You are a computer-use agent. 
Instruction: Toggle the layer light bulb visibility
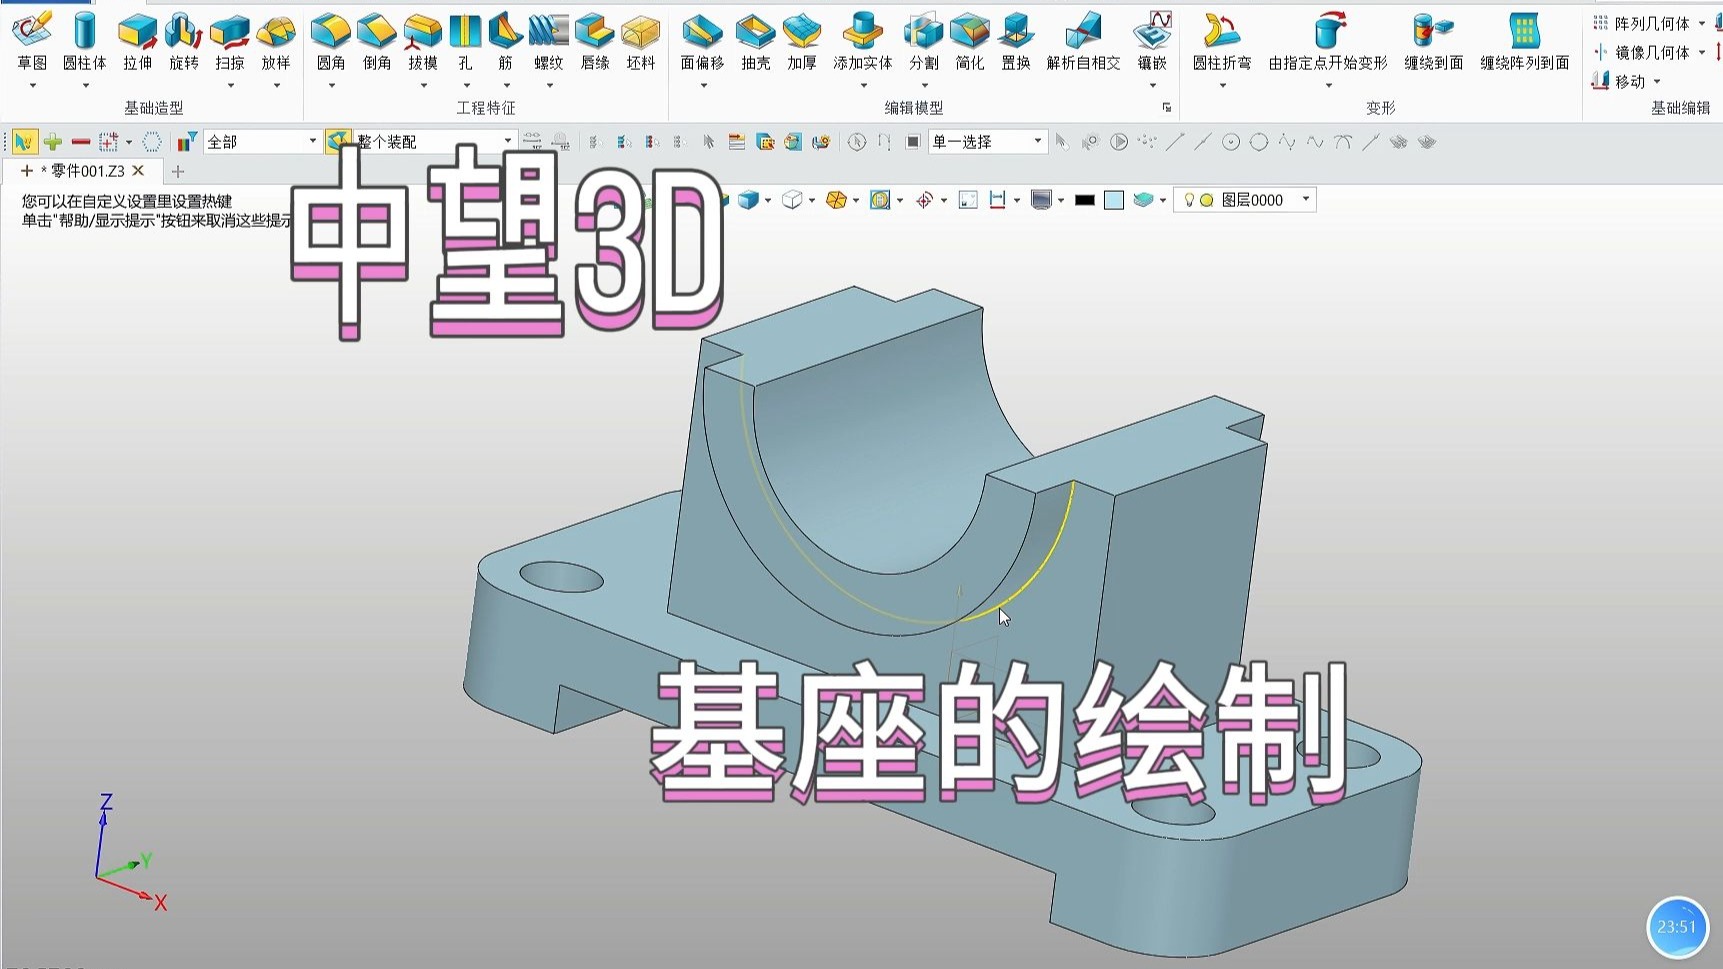click(1189, 200)
